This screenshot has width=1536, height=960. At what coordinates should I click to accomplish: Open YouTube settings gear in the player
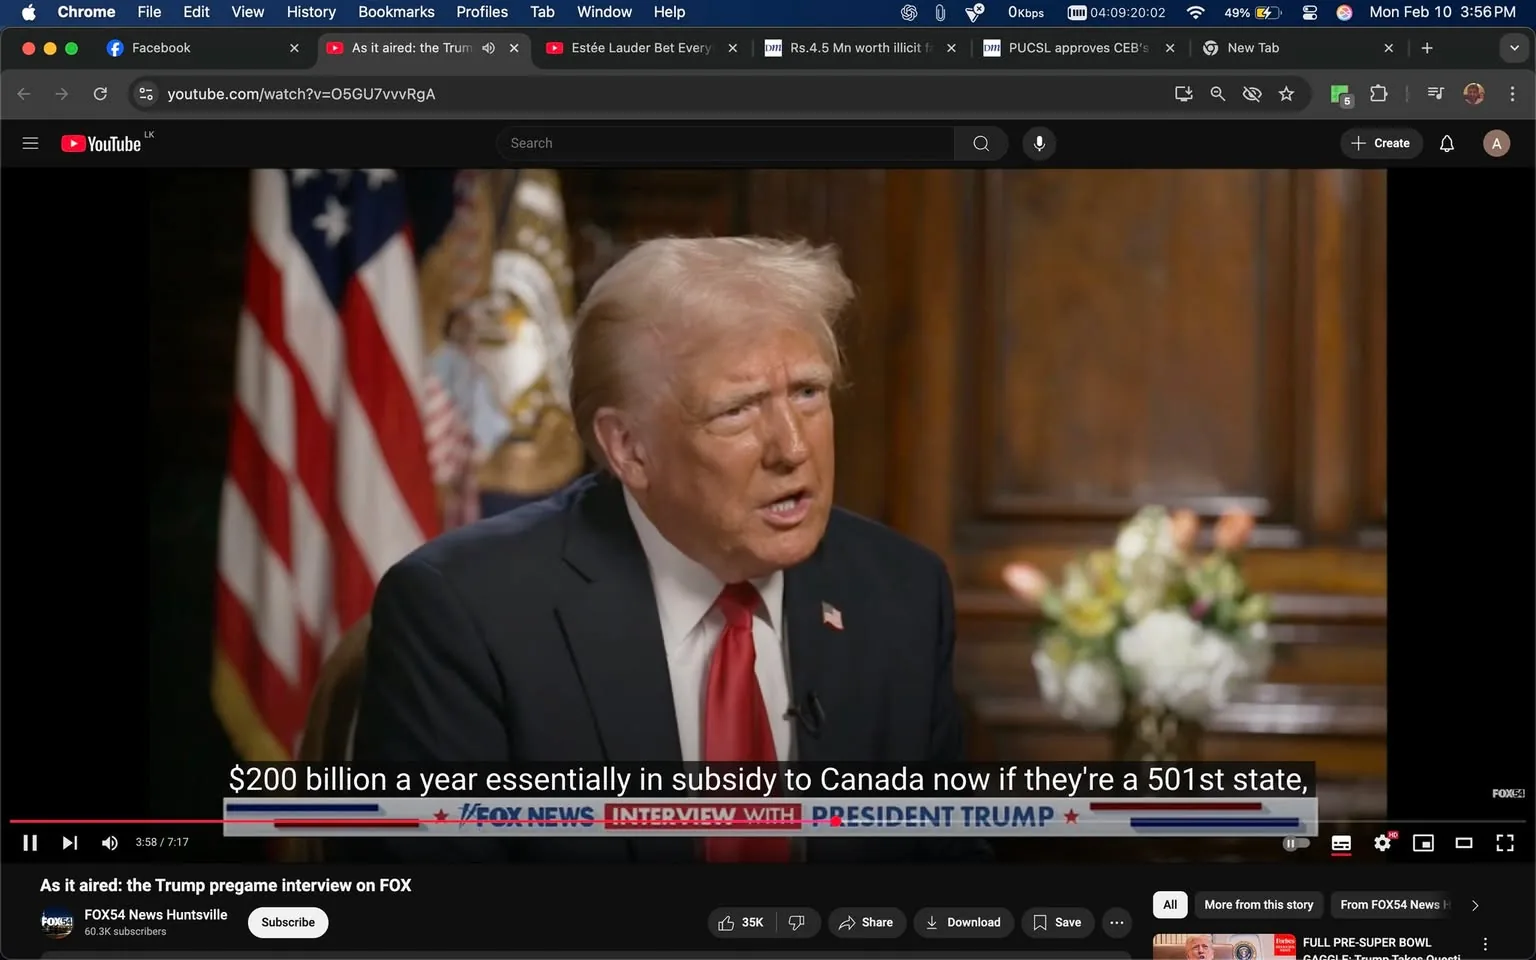click(x=1382, y=843)
